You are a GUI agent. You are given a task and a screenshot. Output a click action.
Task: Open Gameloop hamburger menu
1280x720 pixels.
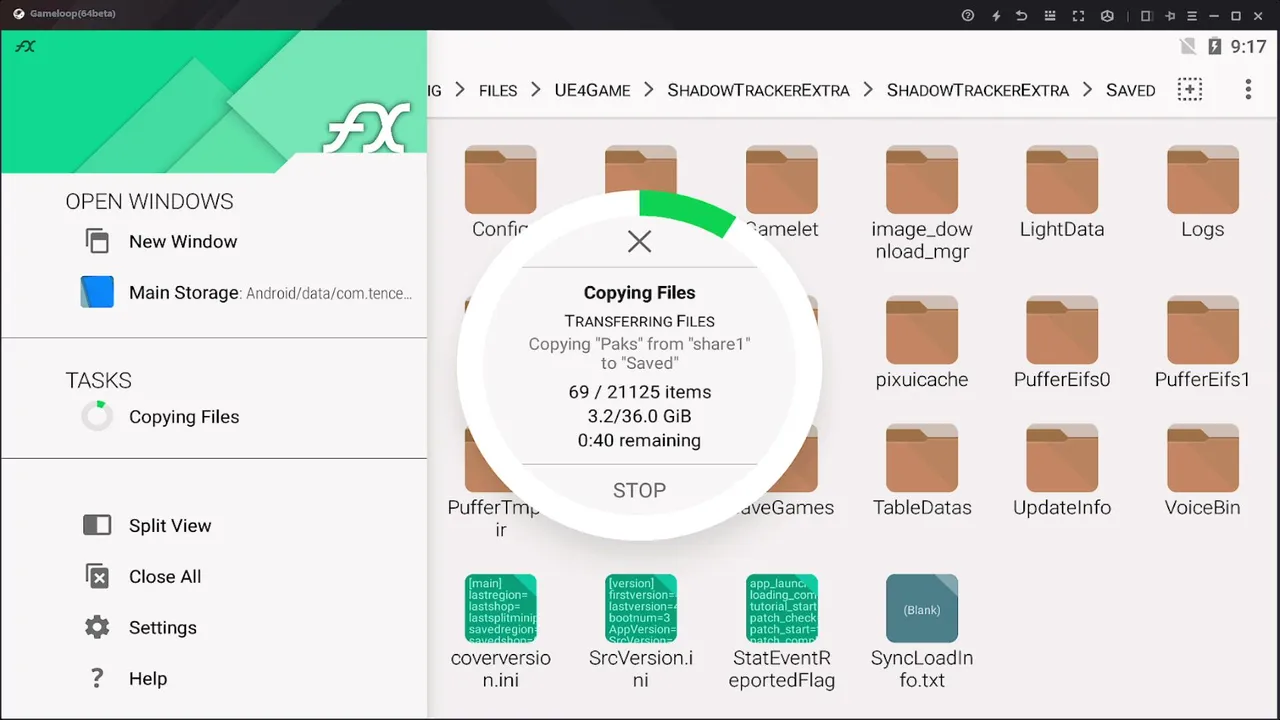[x=1191, y=15]
